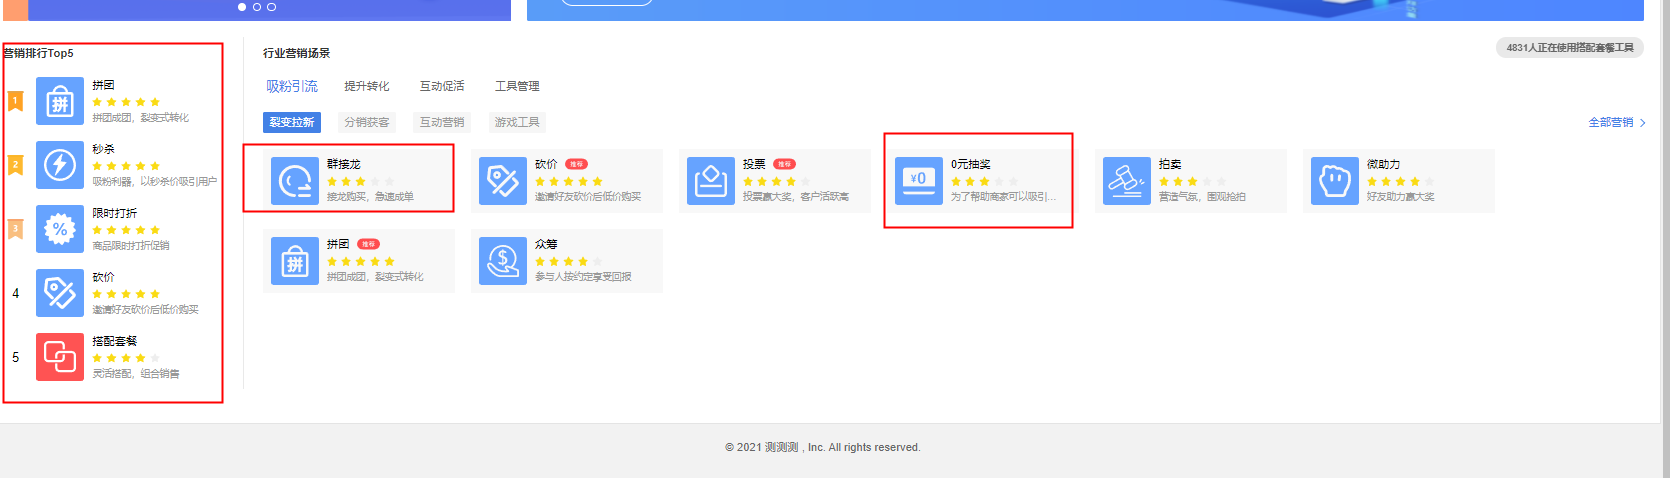The width and height of the screenshot is (1670, 478).
Task: Select the 游戏工具 filter tag
Action: [x=517, y=122]
